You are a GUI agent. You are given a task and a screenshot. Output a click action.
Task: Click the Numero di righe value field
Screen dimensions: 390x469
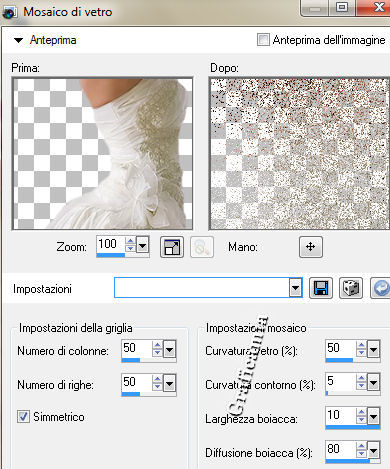click(x=137, y=382)
